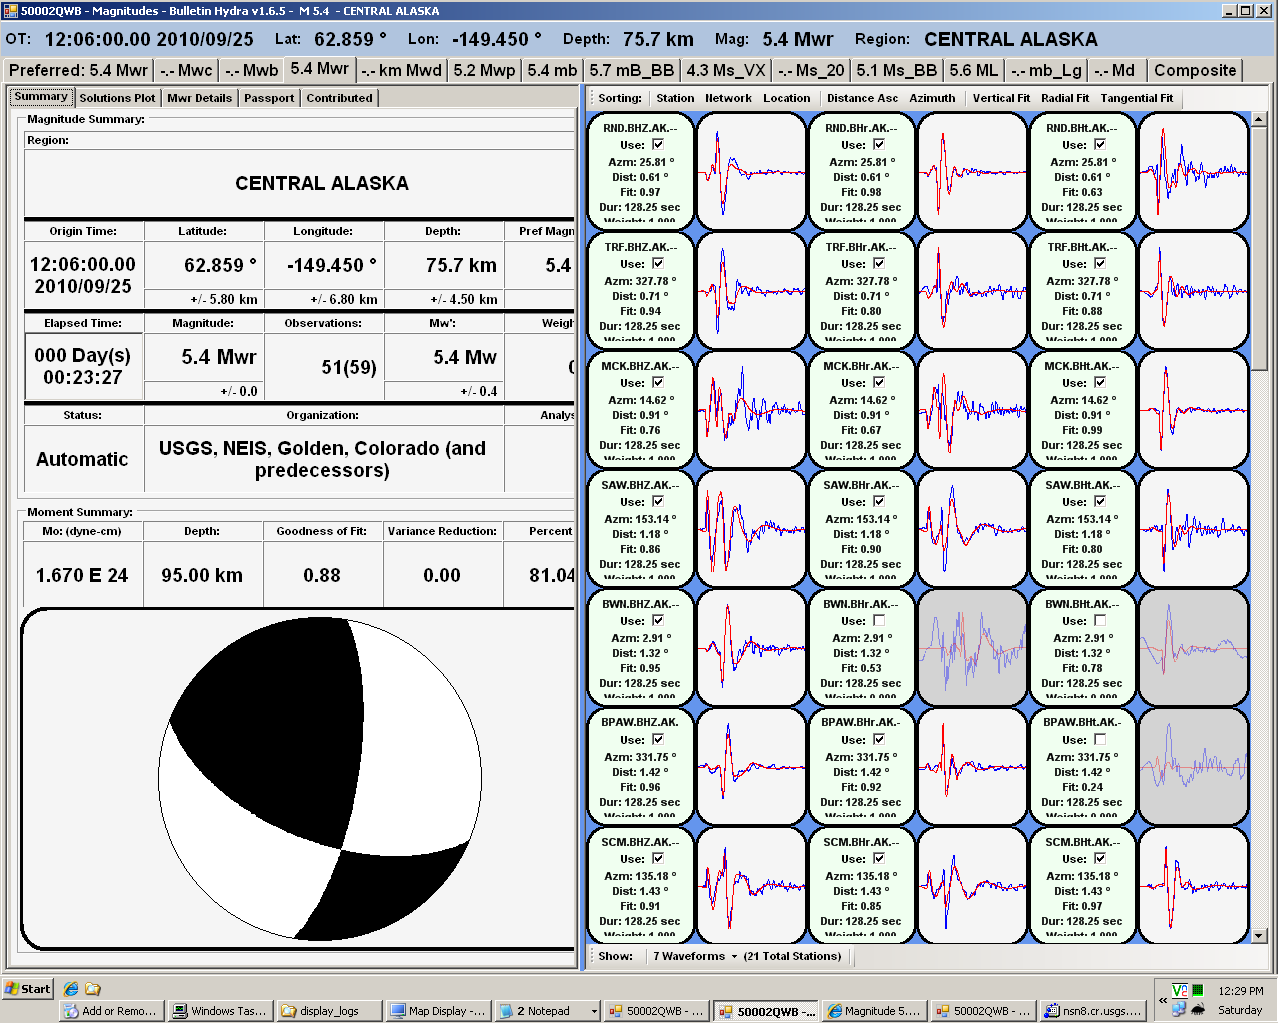Toggle Use for SAW.BHr.AK
The width and height of the screenshot is (1278, 1023).
click(879, 501)
